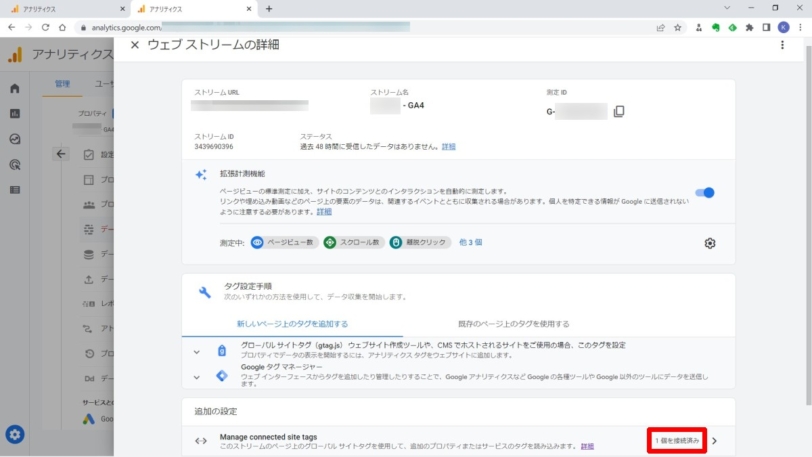
Task: Toggle the enhanced measurement switch
Action: click(705, 193)
